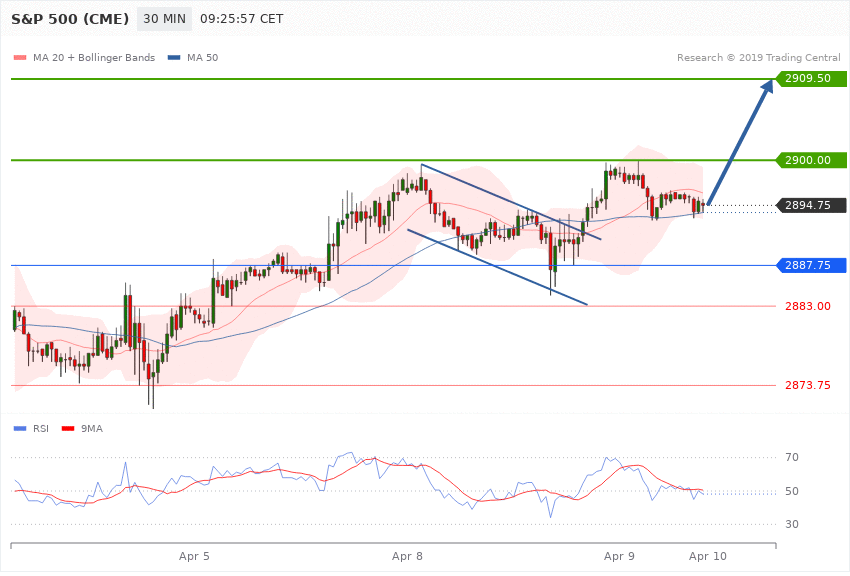The image size is (850, 576).
Task: Click the 2900.00 green resistance price tag
Action: tap(812, 160)
